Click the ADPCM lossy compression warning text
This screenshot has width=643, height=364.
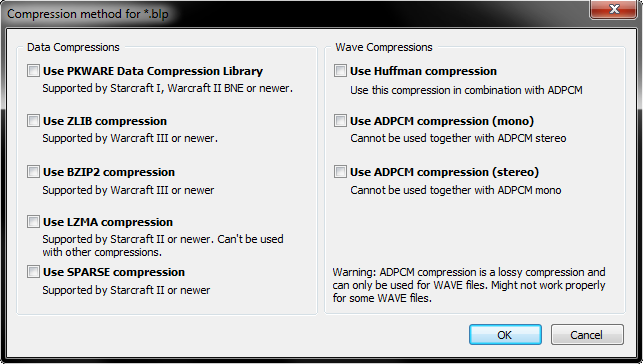469,285
